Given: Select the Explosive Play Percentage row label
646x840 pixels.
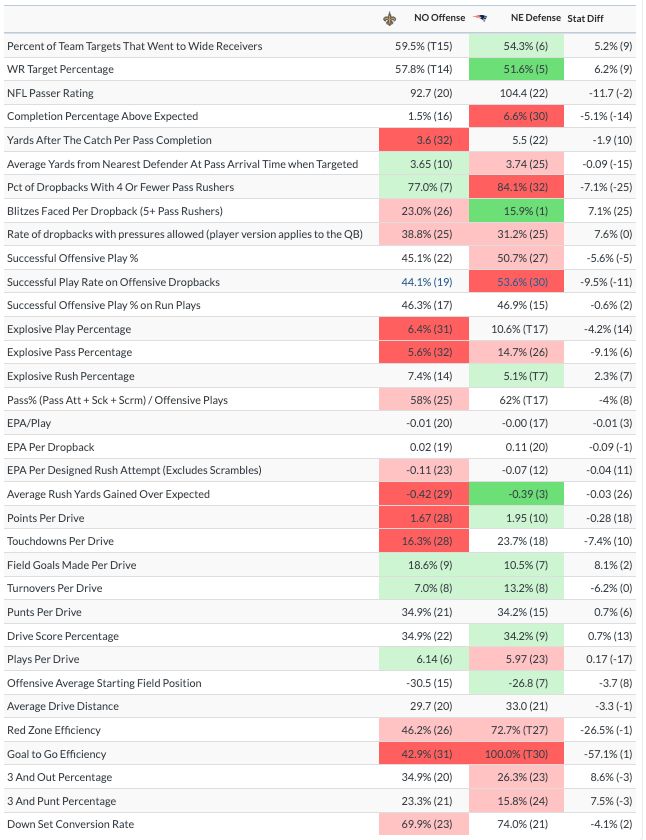Looking at the screenshot, I should point(69,329).
